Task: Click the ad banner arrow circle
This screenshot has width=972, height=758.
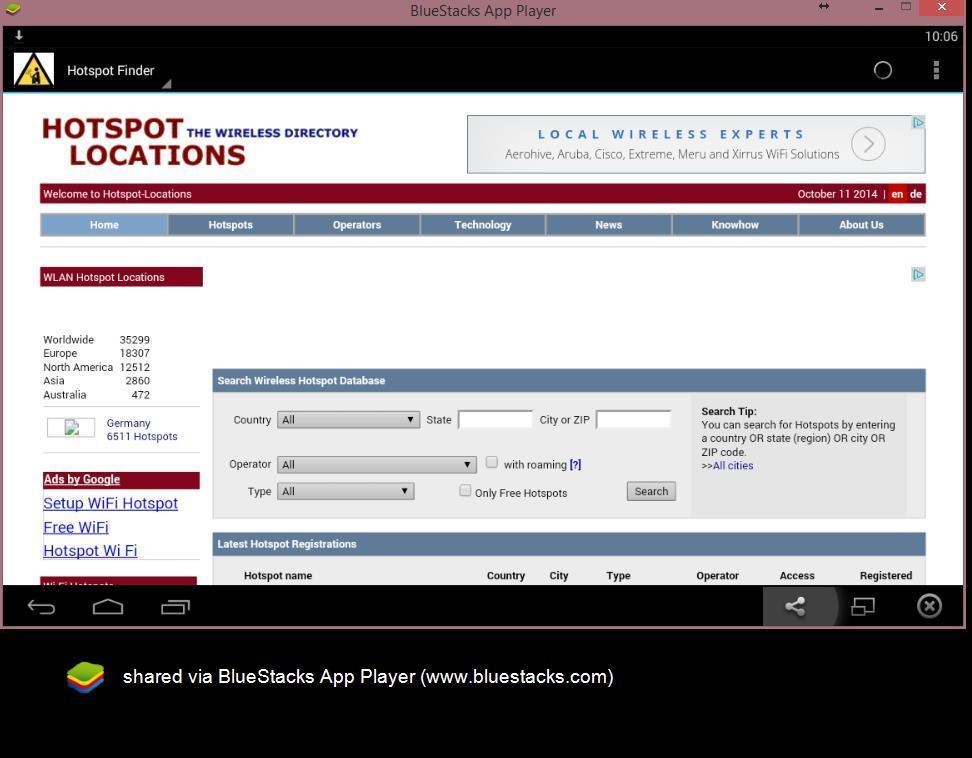Action: pyautogui.click(x=868, y=144)
